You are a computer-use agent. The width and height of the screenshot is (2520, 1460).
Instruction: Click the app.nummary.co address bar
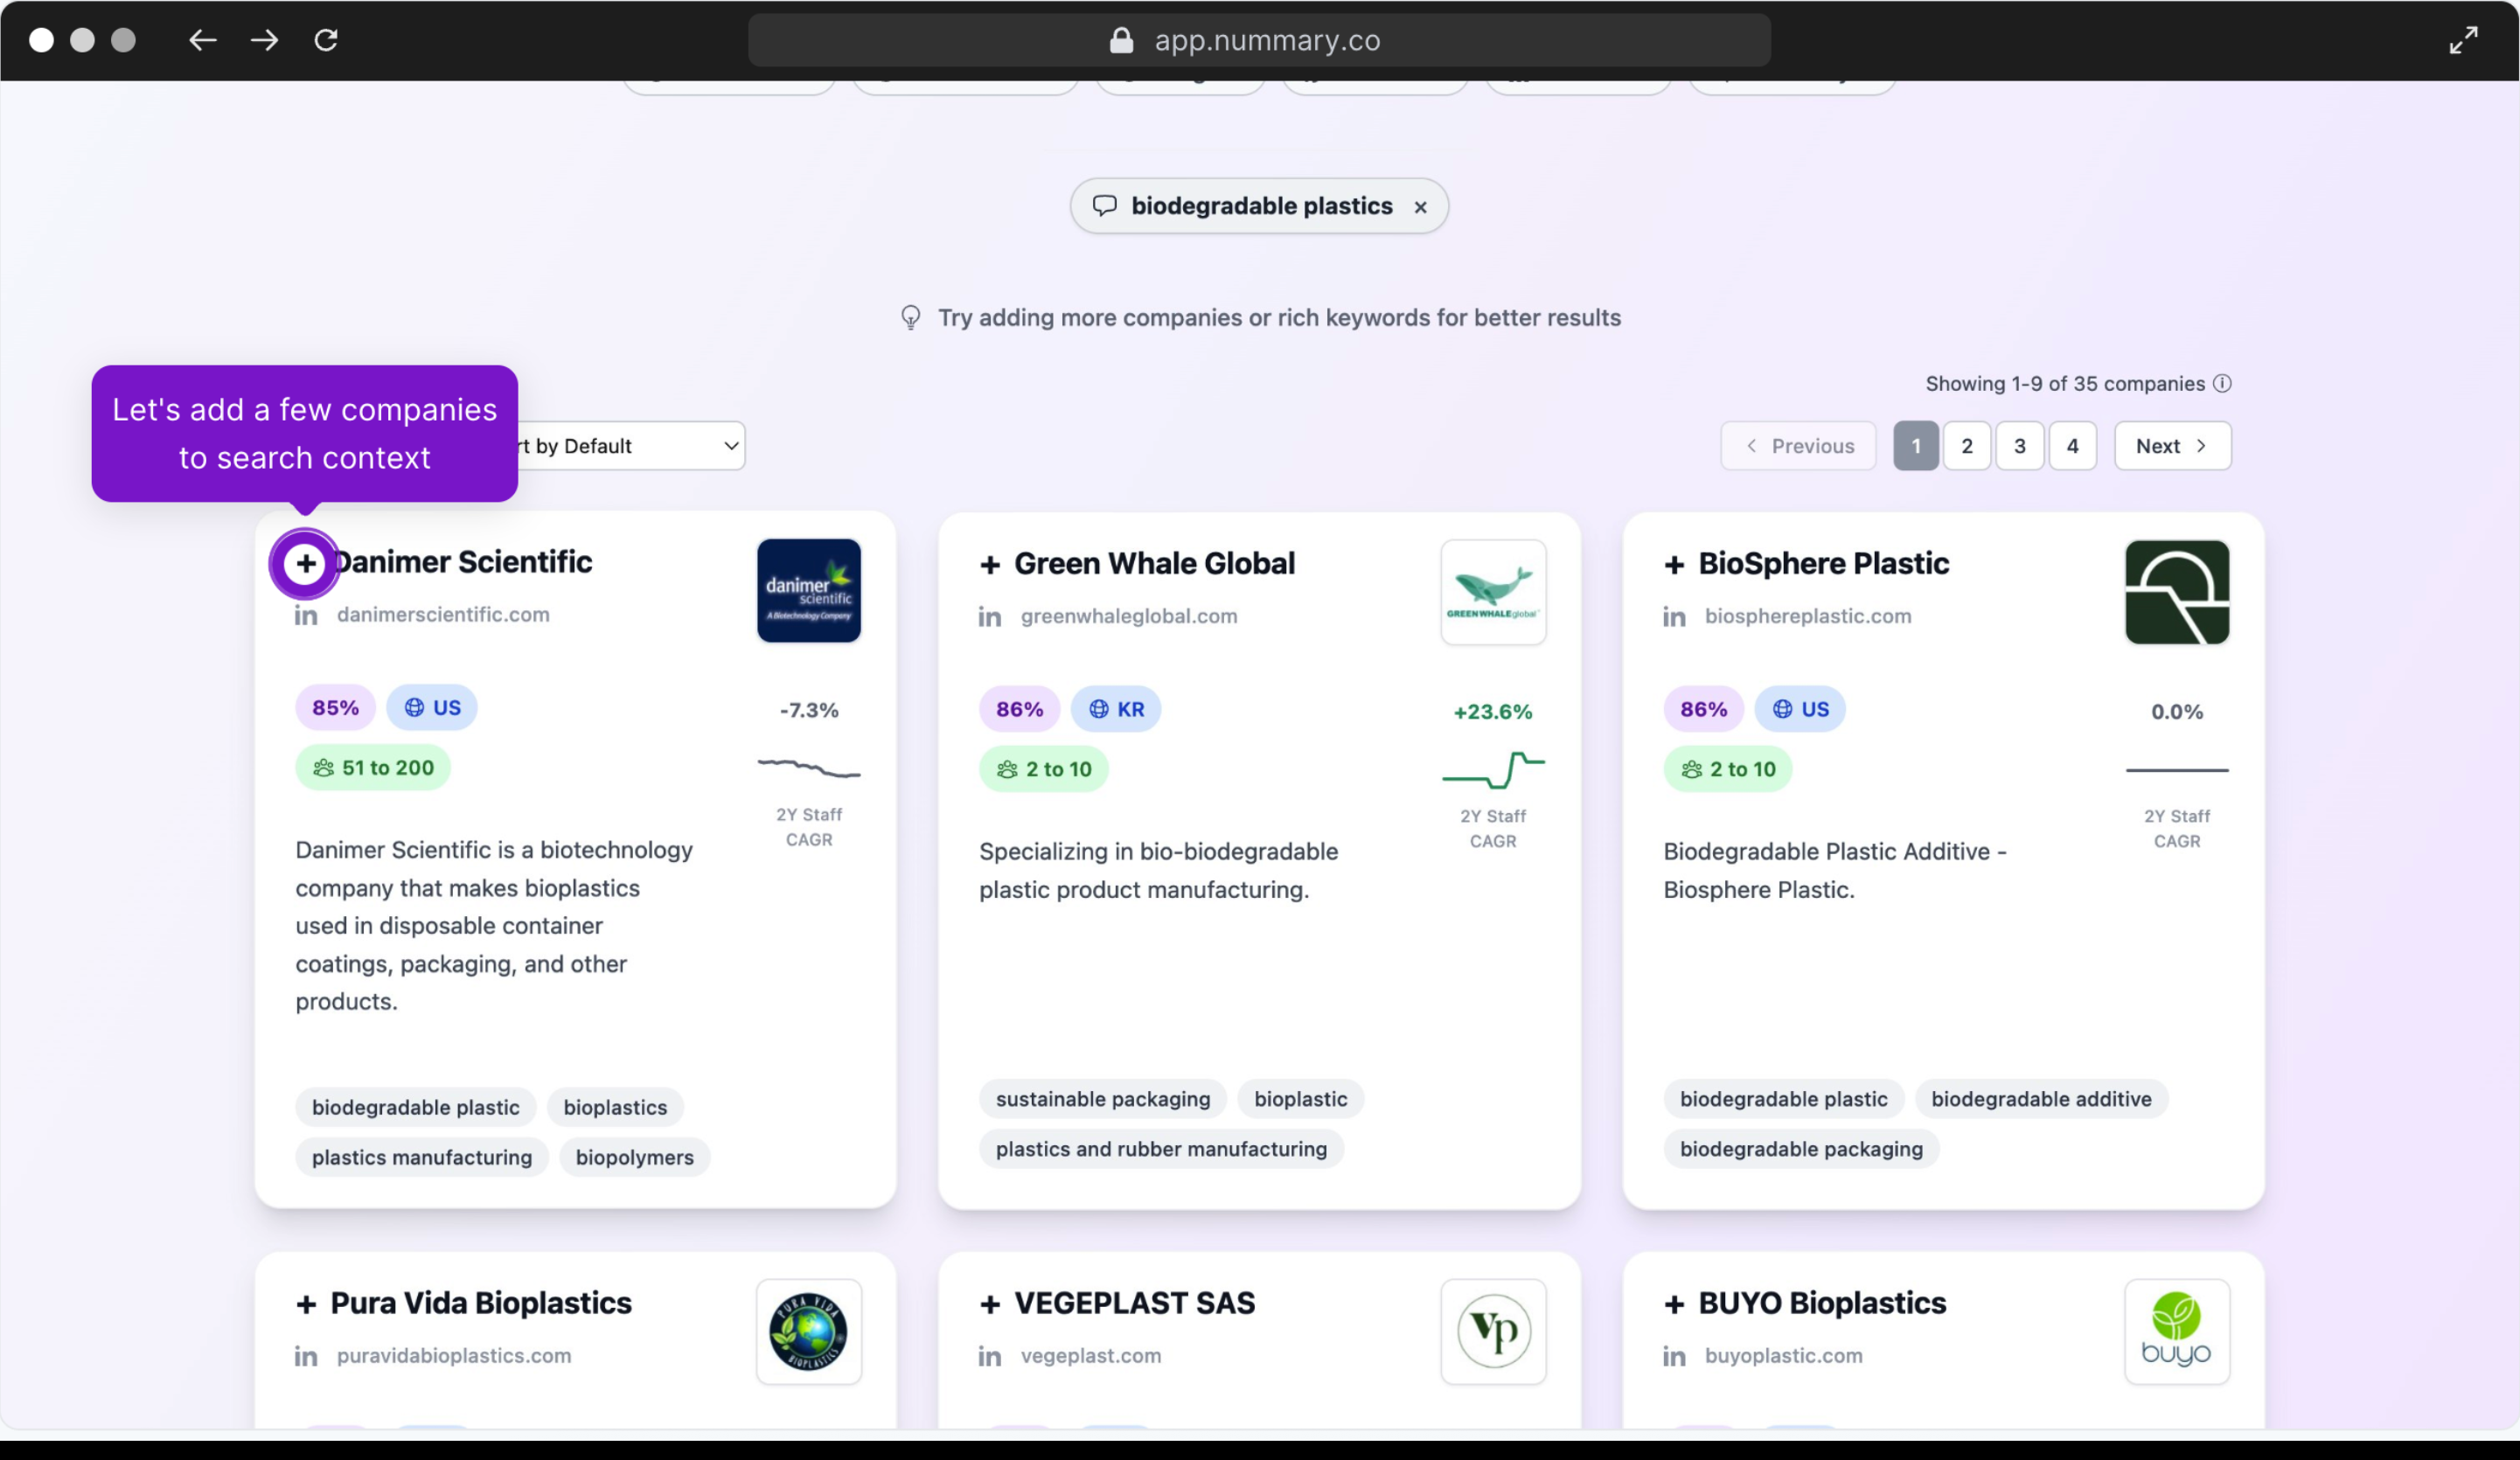(x=1259, y=40)
